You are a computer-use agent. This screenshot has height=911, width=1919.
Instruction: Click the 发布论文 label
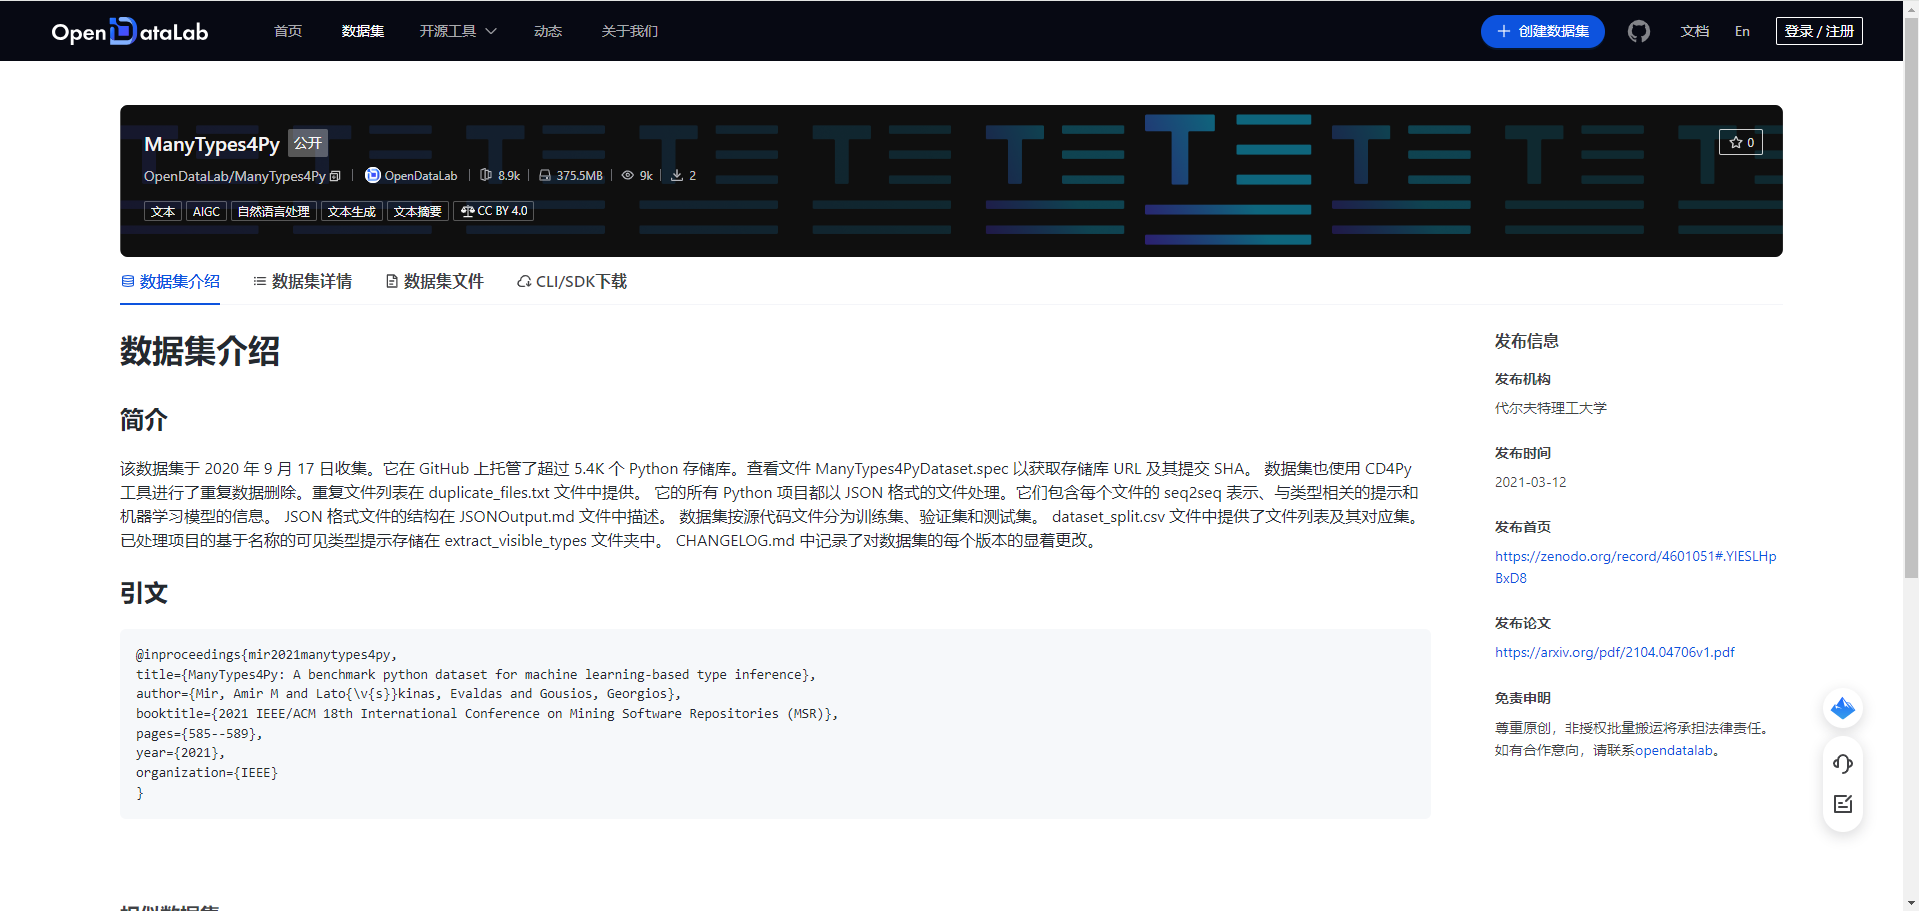coord(1523,623)
